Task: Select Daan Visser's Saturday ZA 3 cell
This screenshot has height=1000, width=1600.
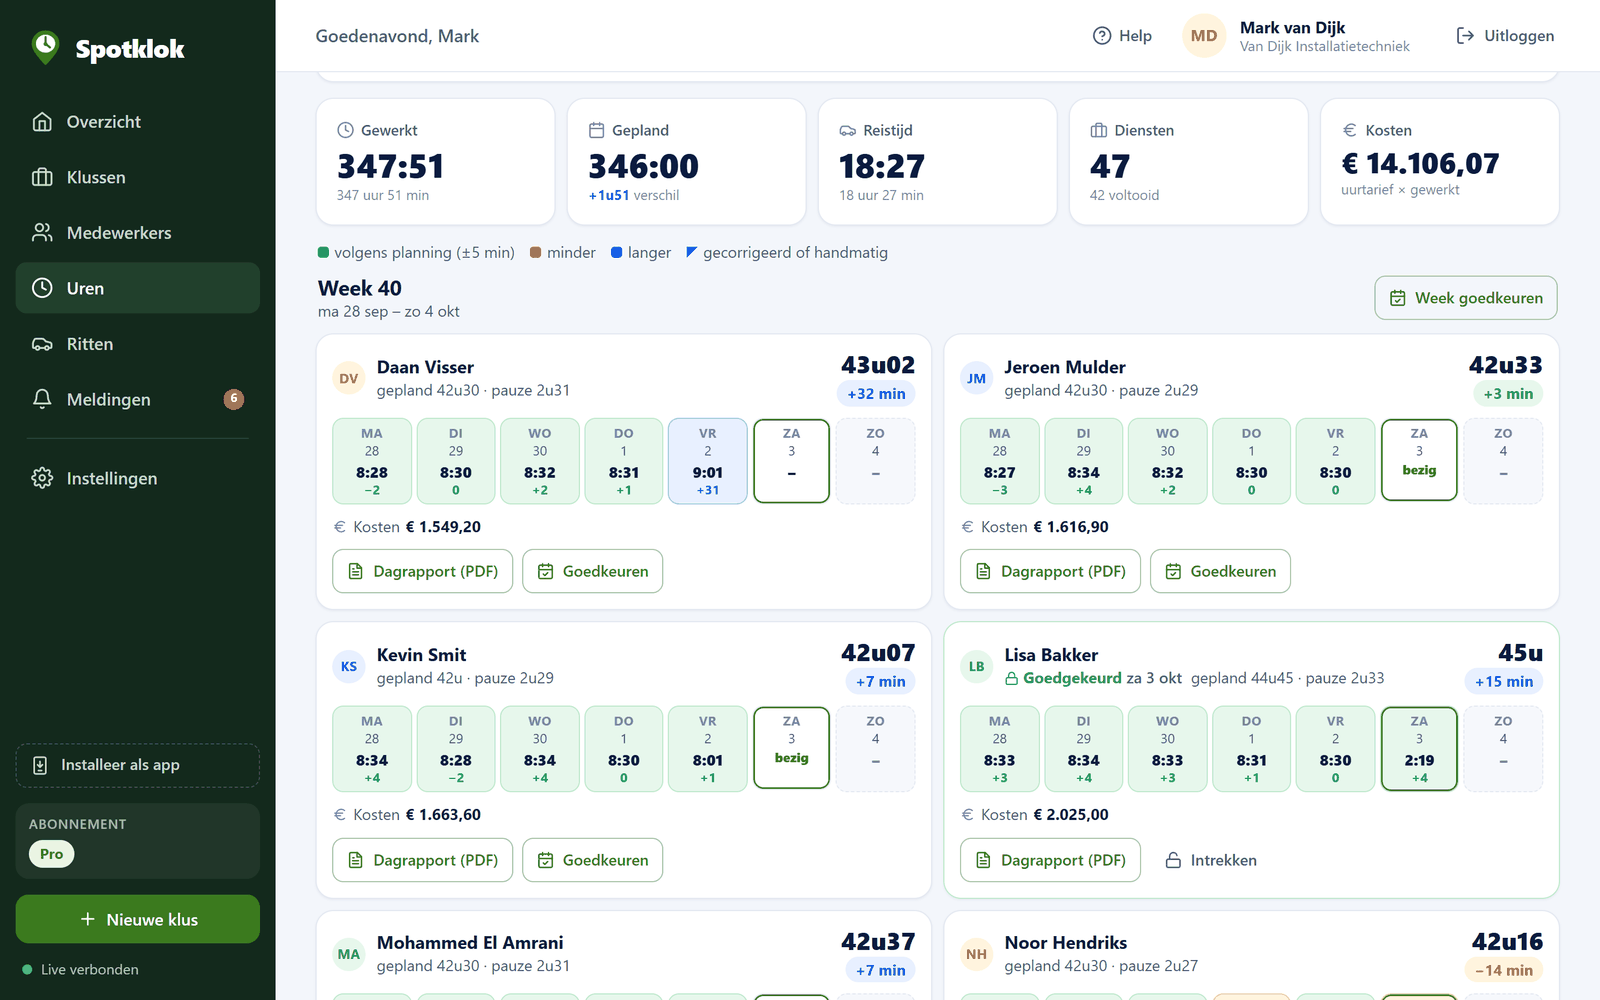Action: click(x=792, y=461)
